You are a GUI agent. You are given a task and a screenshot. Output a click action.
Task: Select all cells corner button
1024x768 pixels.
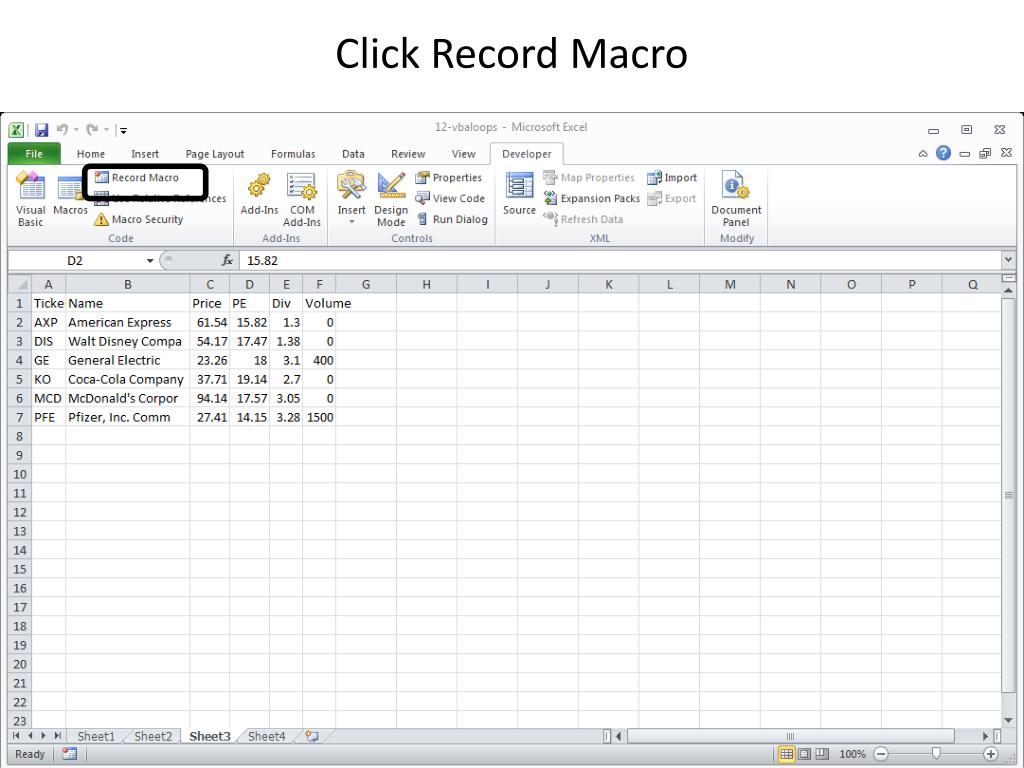click(20, 285)
